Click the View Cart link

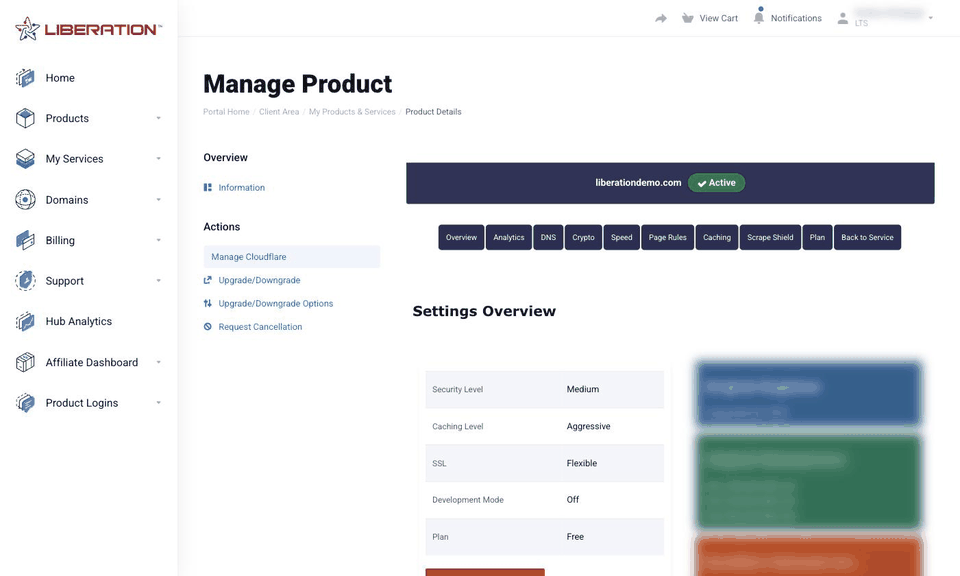pyautogui.click(x=719, y=18)
